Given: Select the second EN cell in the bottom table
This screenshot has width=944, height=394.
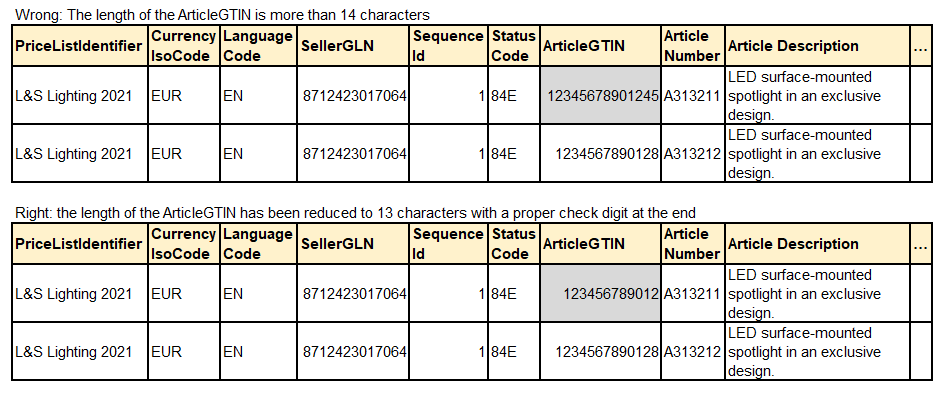Looking at the screenshot, I should 258,351.
